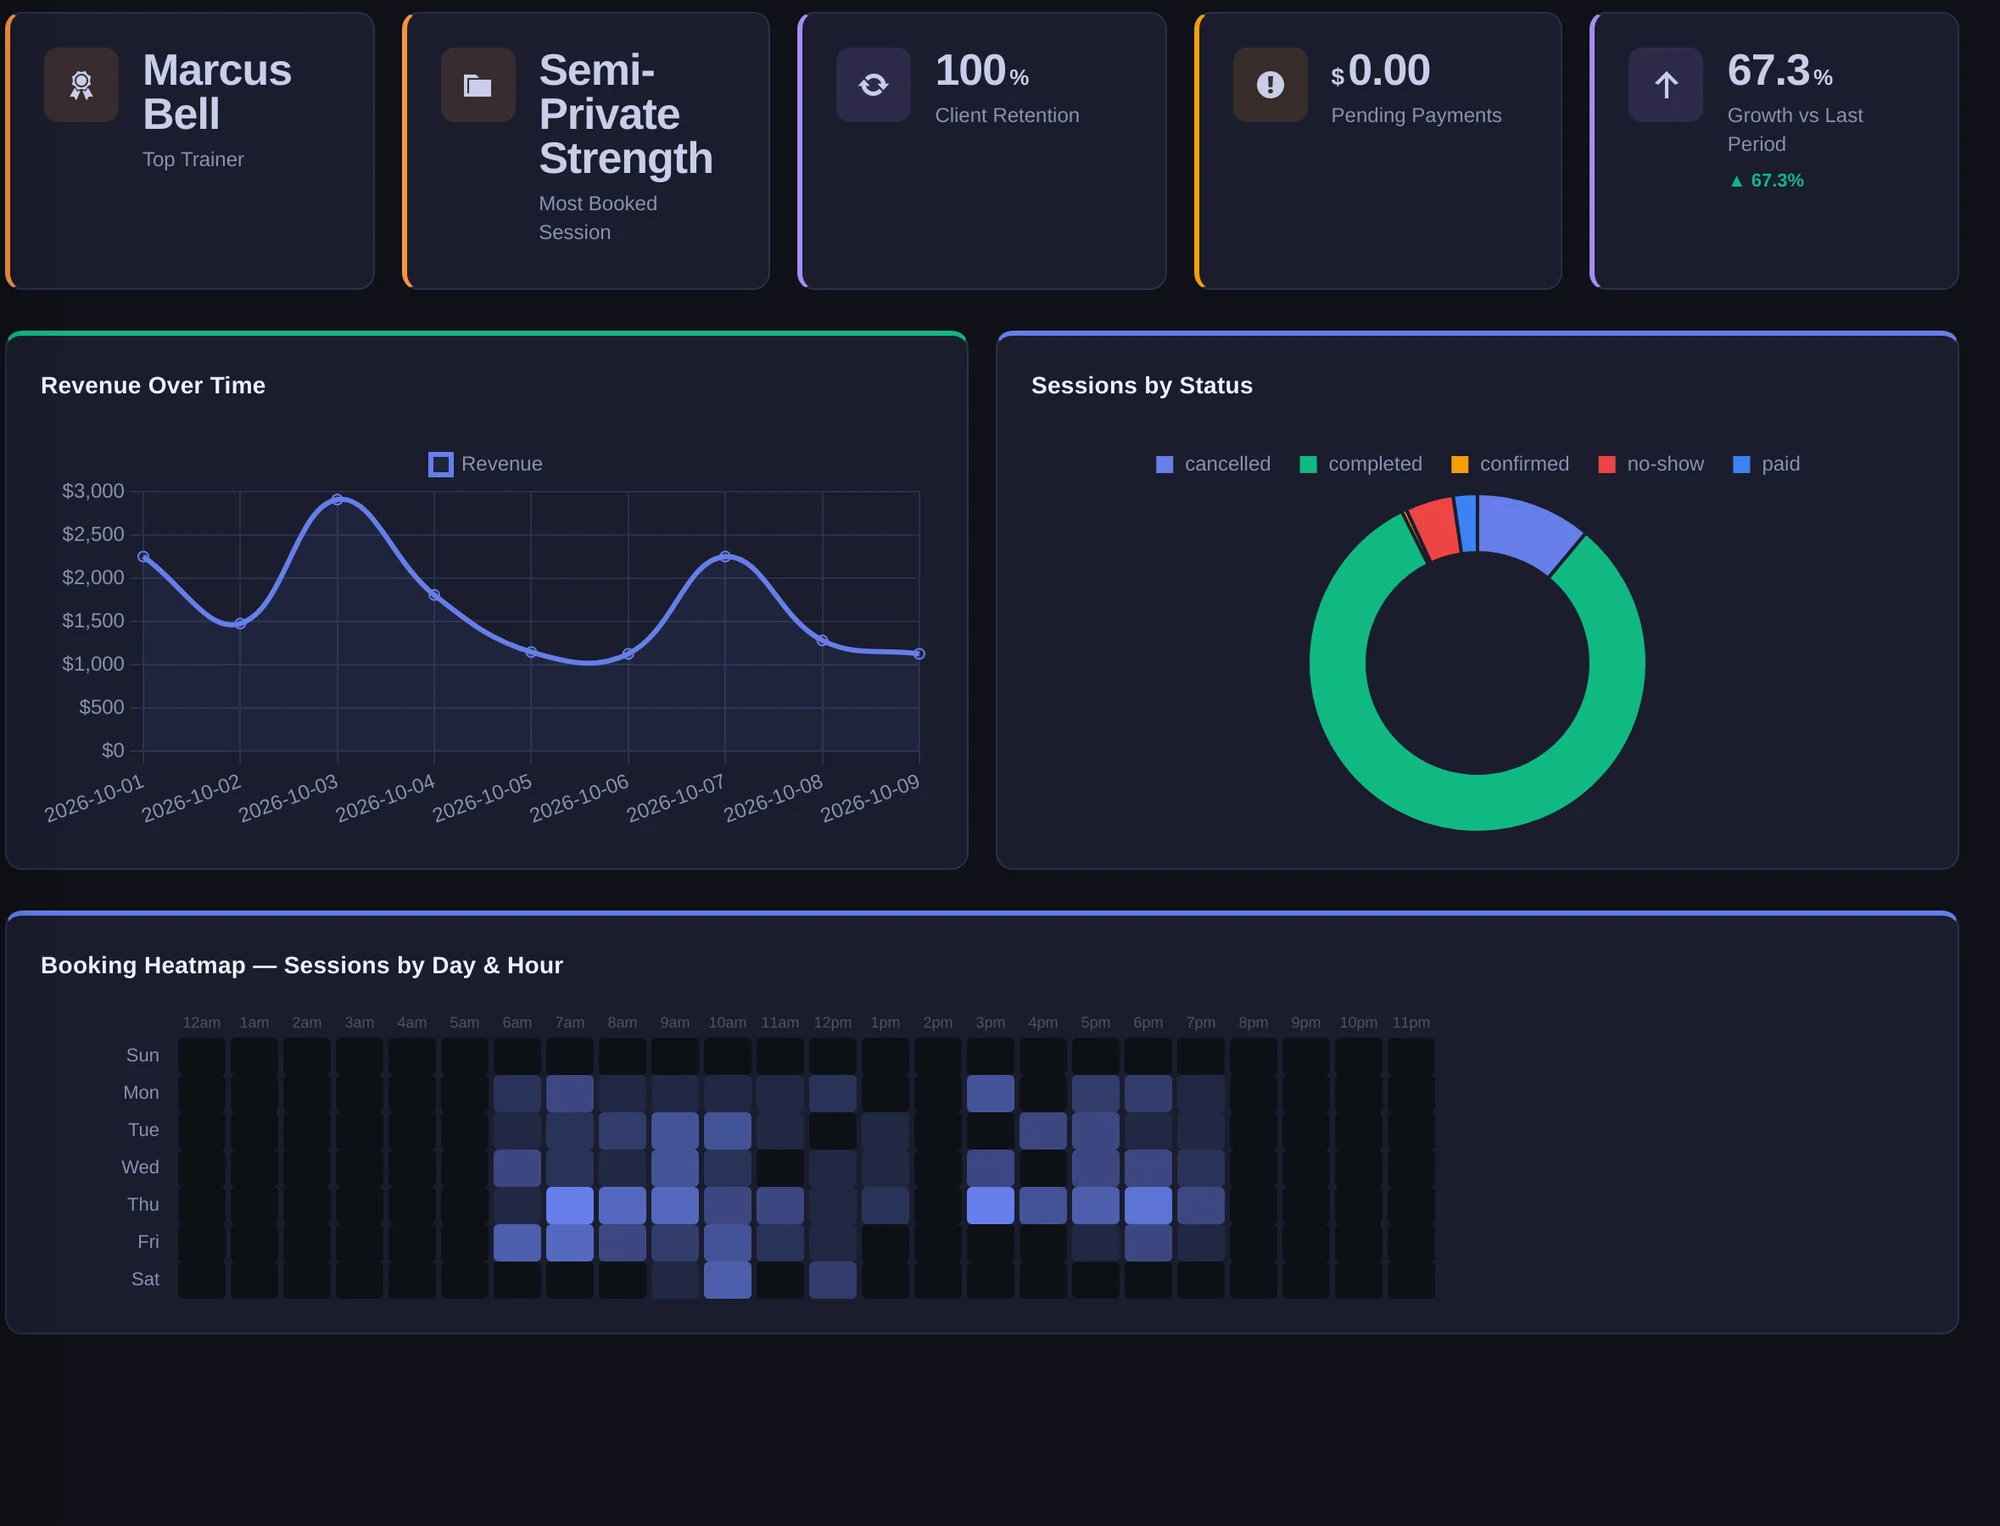
Task: Select the revenue point on 2026-10-07
Action: [725, 556]
